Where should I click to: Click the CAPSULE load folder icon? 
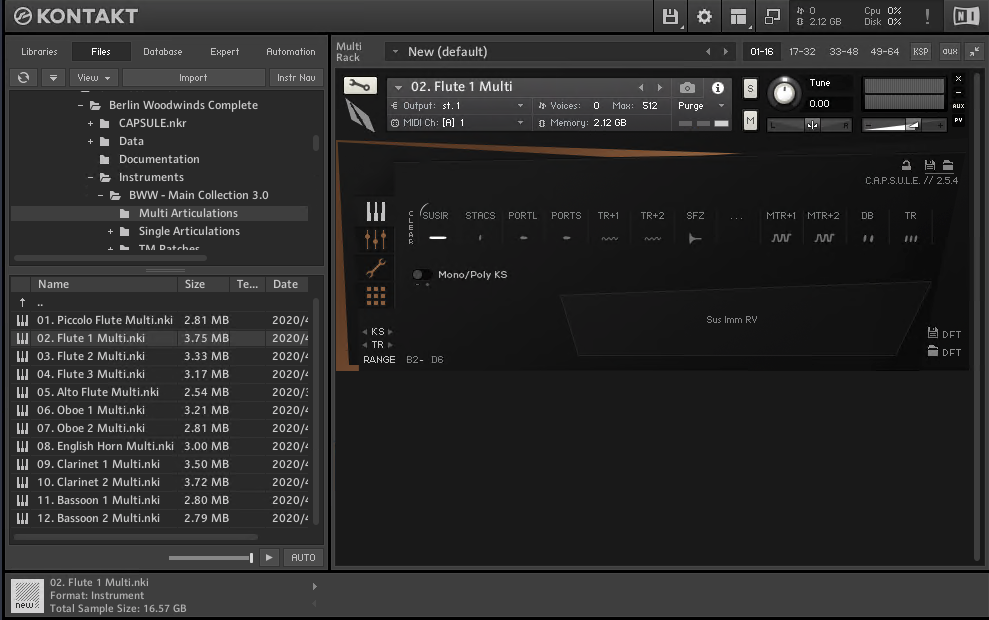pyautogui.click(x=948, y=165)
